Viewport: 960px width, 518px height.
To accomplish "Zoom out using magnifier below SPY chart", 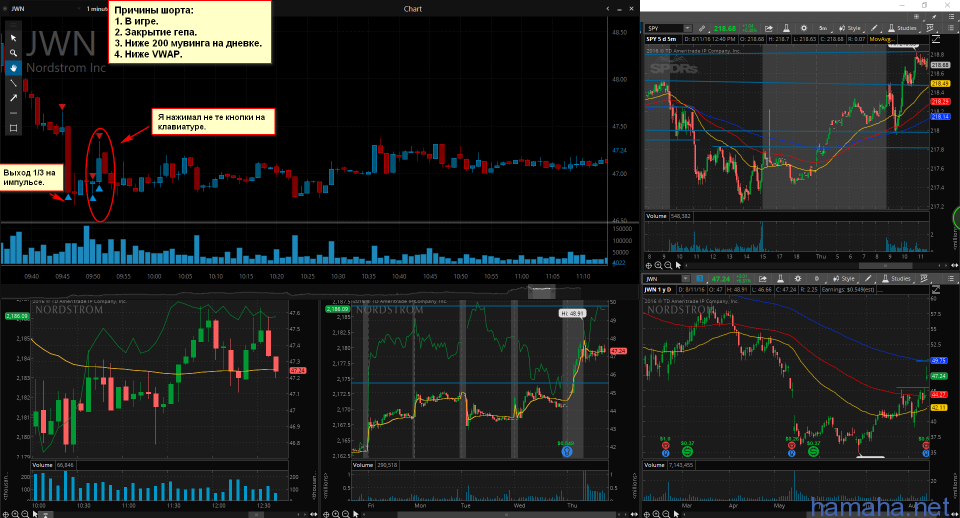I will tap(668, 266).
